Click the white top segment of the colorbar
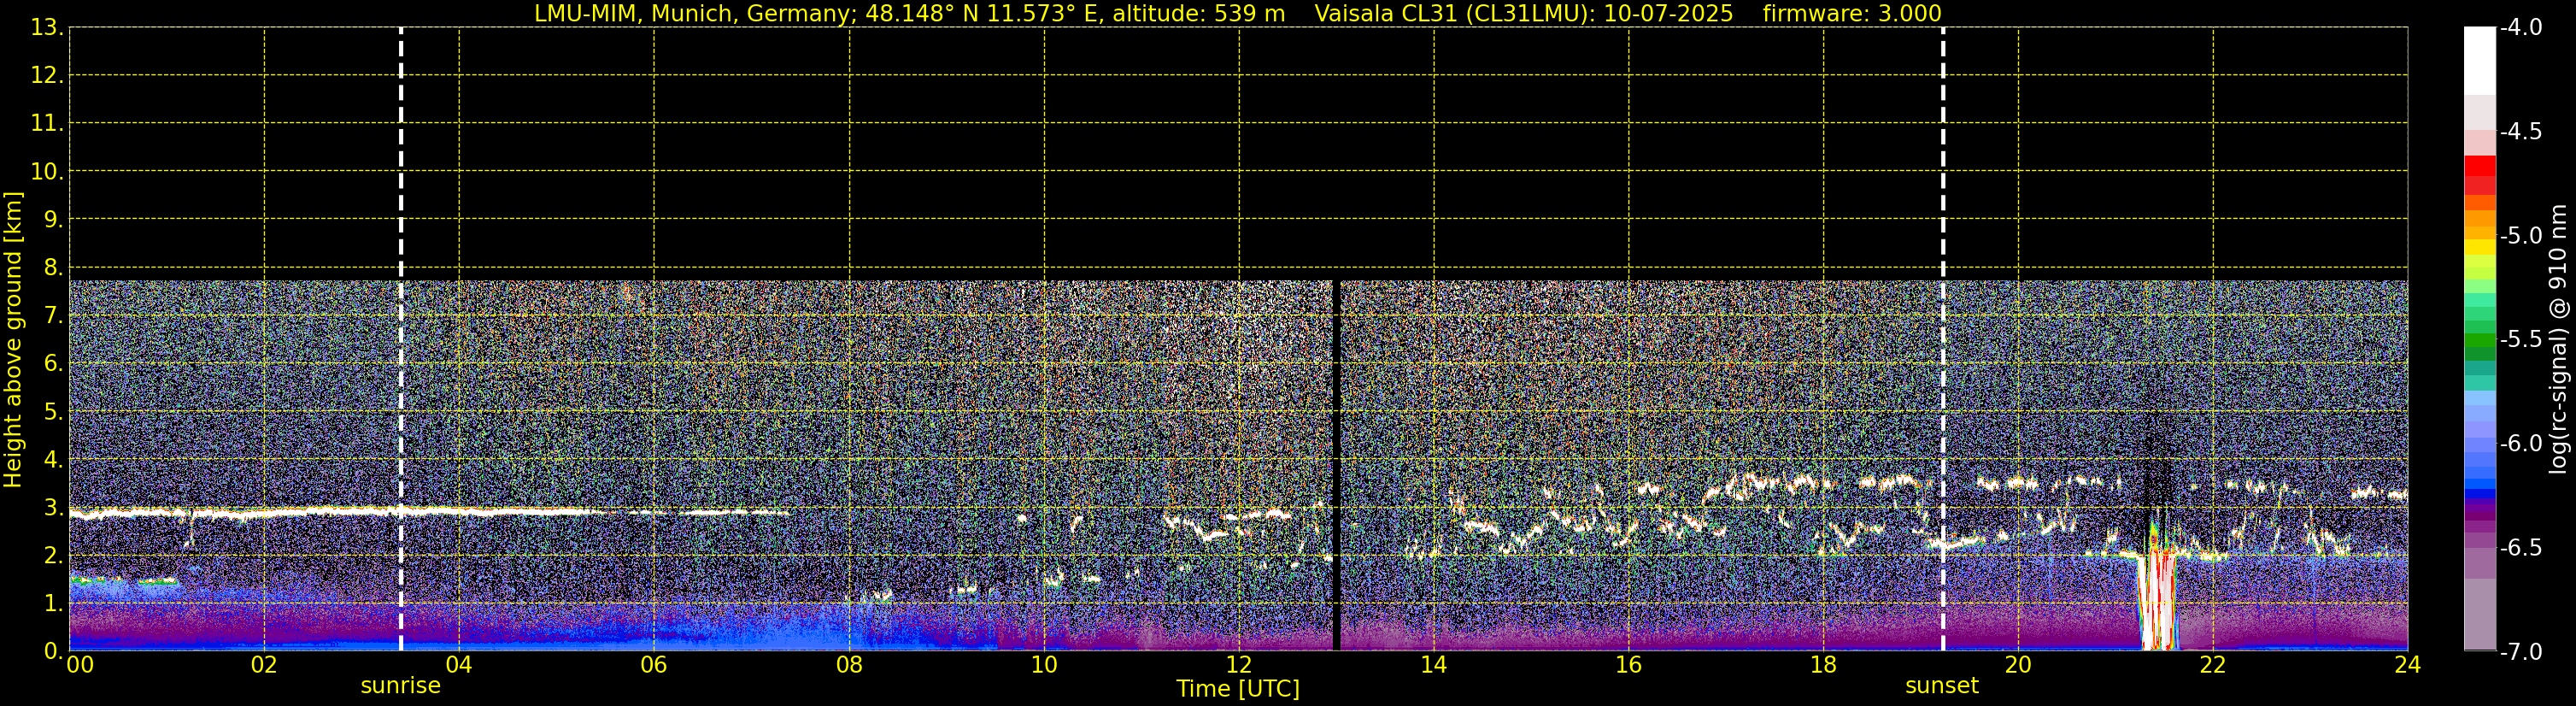 (2479, 60)
